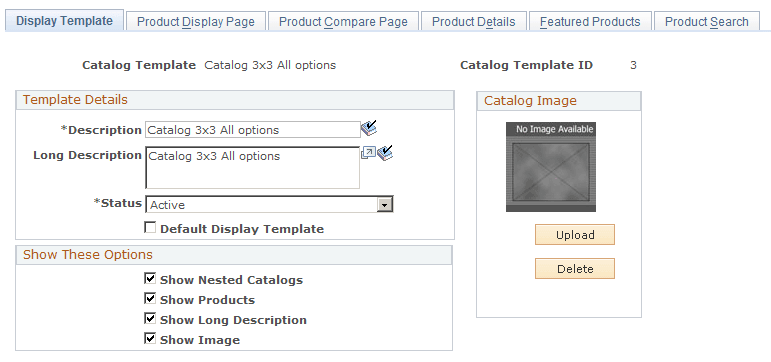
Task: Click the Show These Options header
Action: click(x=234, y=255)
